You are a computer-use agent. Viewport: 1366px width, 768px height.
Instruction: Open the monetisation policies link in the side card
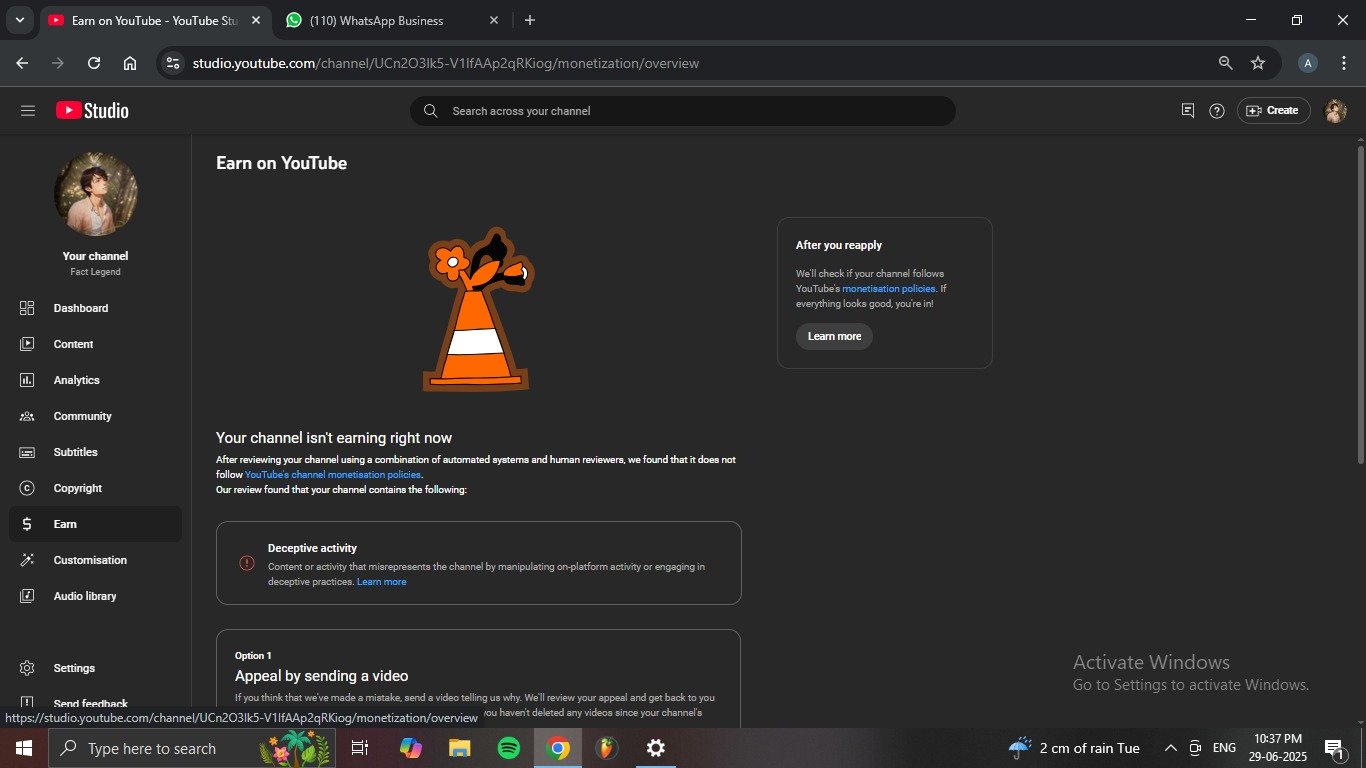point(889,288)
